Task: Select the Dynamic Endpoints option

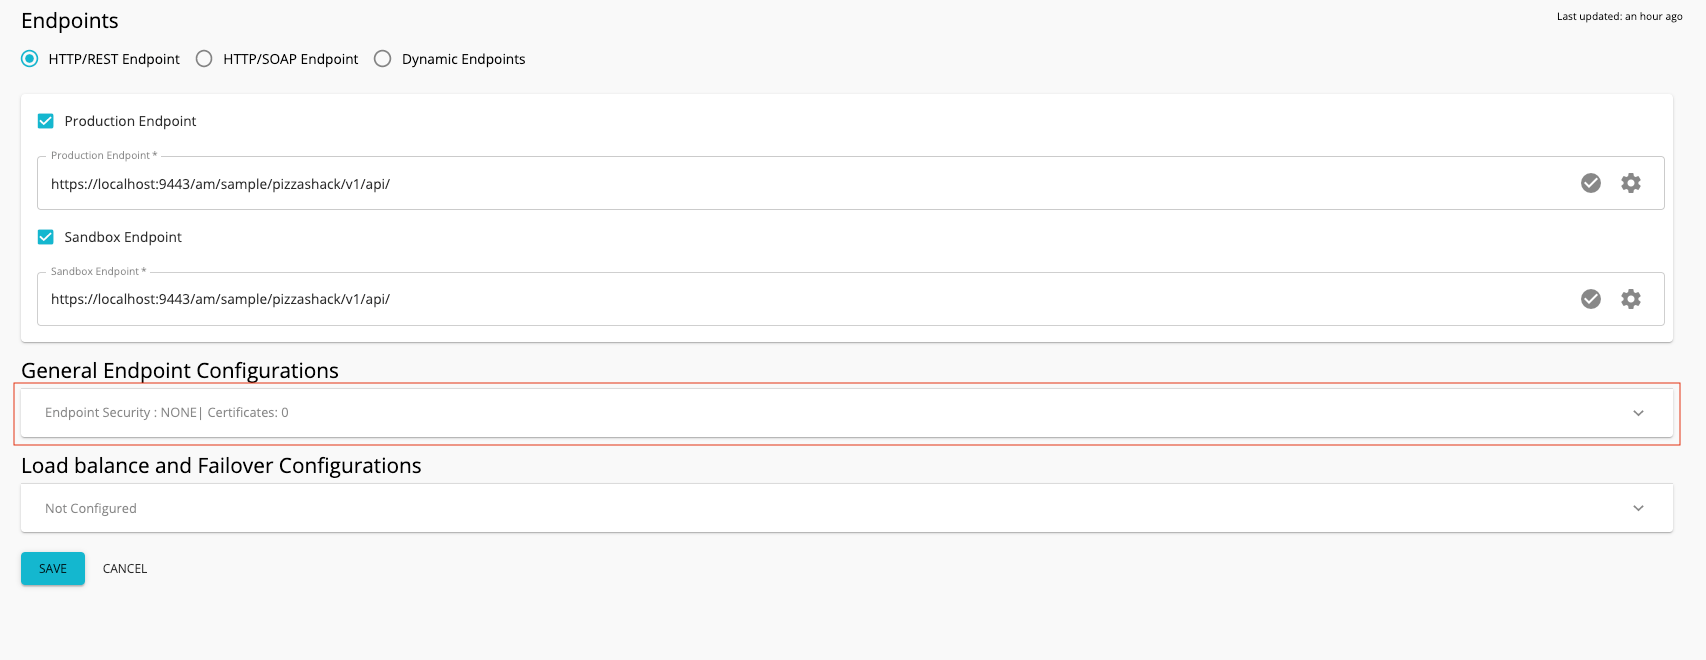Action: (x=382, y=58)
